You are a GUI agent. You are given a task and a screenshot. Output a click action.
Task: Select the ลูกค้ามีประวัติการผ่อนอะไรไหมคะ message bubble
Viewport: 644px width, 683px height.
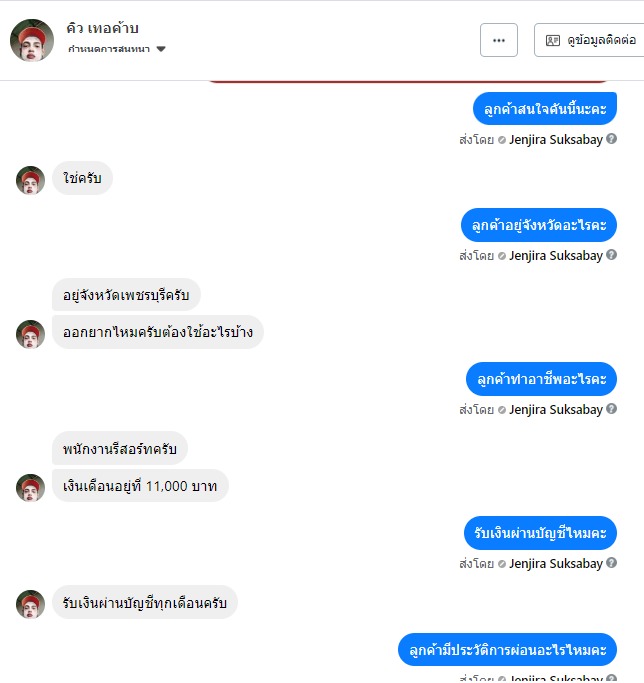click(x=507, y=649)
